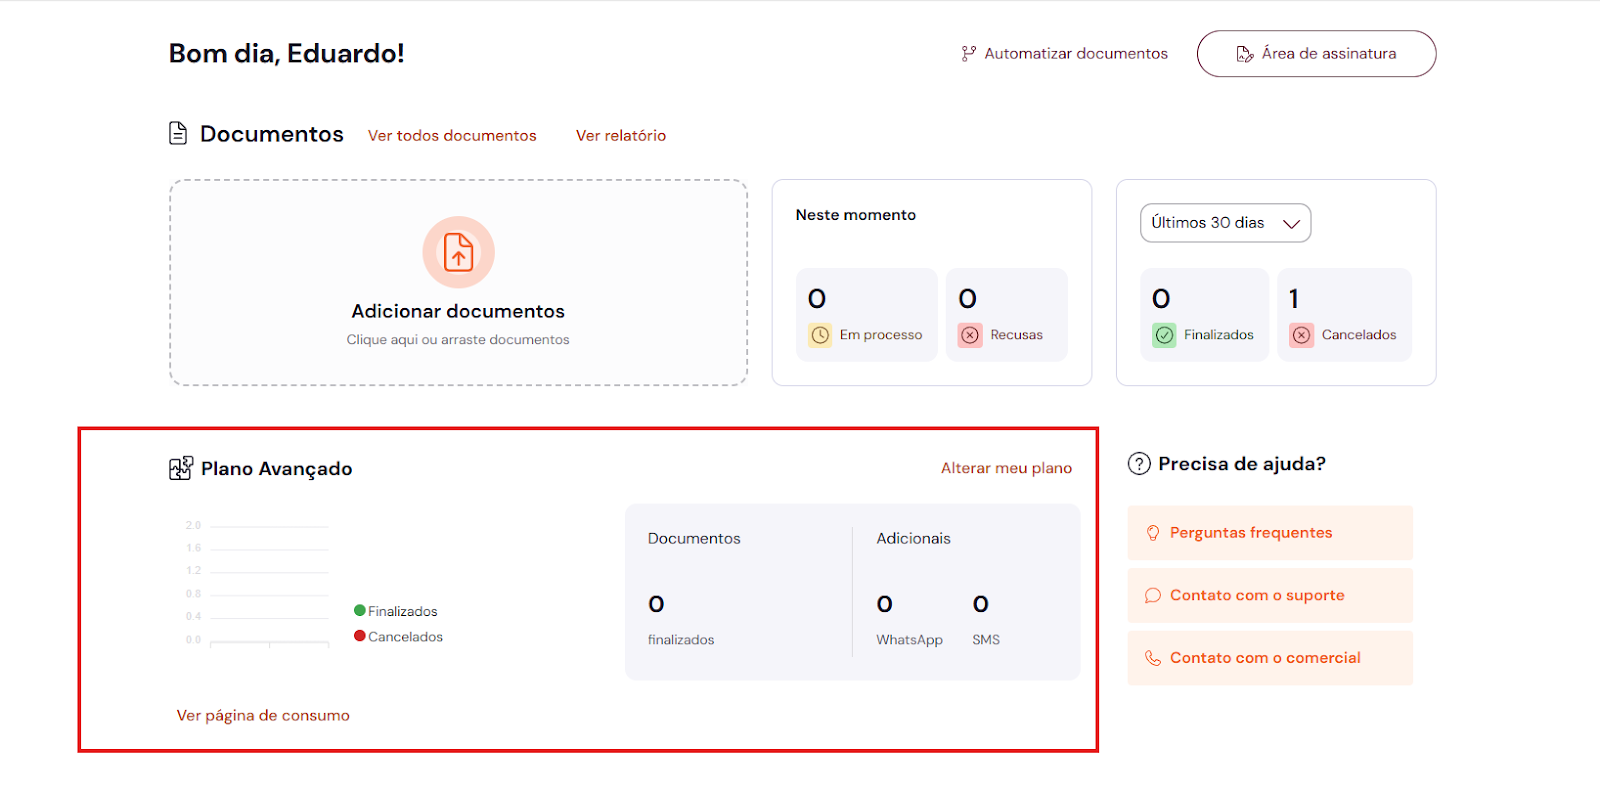The width and height of the screenshot is (1600, 792).
Task: Open Ver todos documentos link
Action: point(452,136)
